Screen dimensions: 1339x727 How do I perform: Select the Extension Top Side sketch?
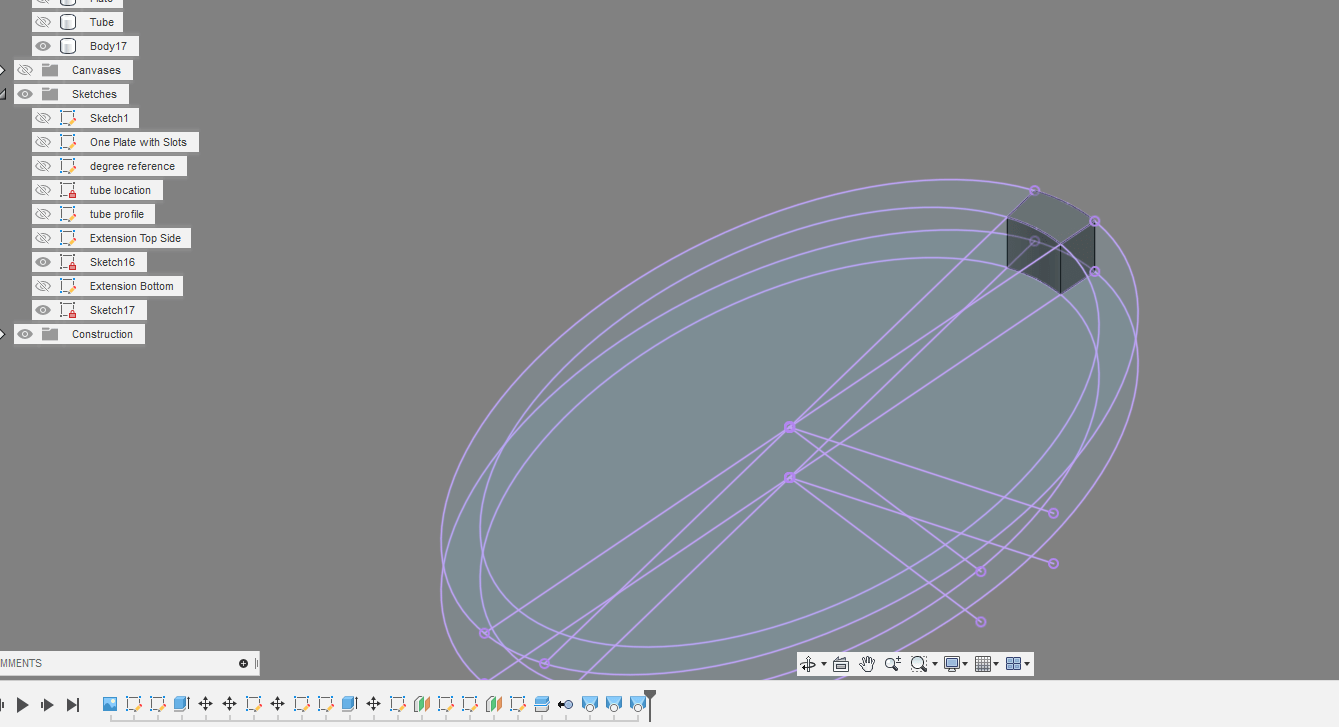[136, 238]
